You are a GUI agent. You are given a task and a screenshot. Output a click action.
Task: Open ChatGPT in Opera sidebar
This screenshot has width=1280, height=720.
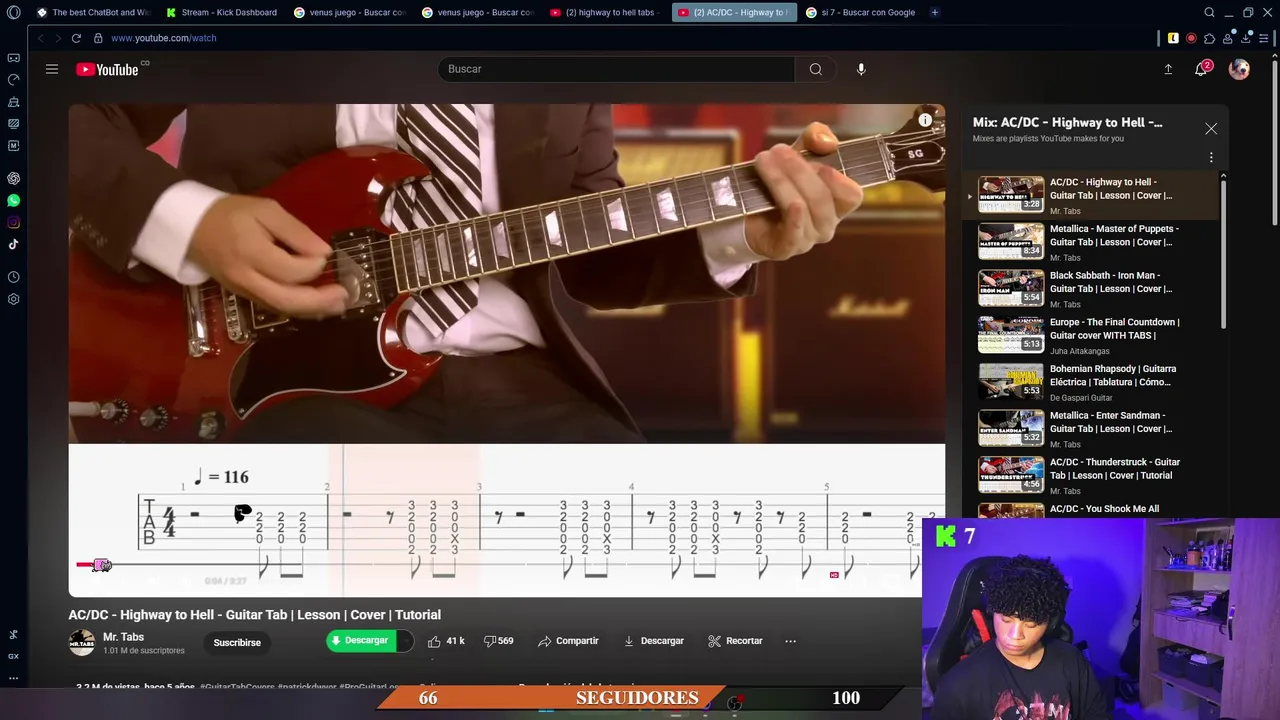[x=13, y=178]
